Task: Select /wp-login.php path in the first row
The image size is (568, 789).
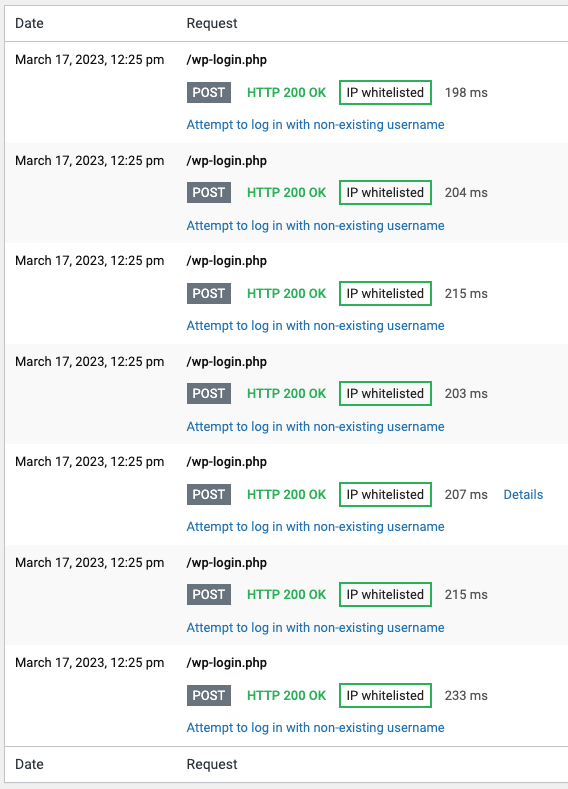Action: (227, 60)
